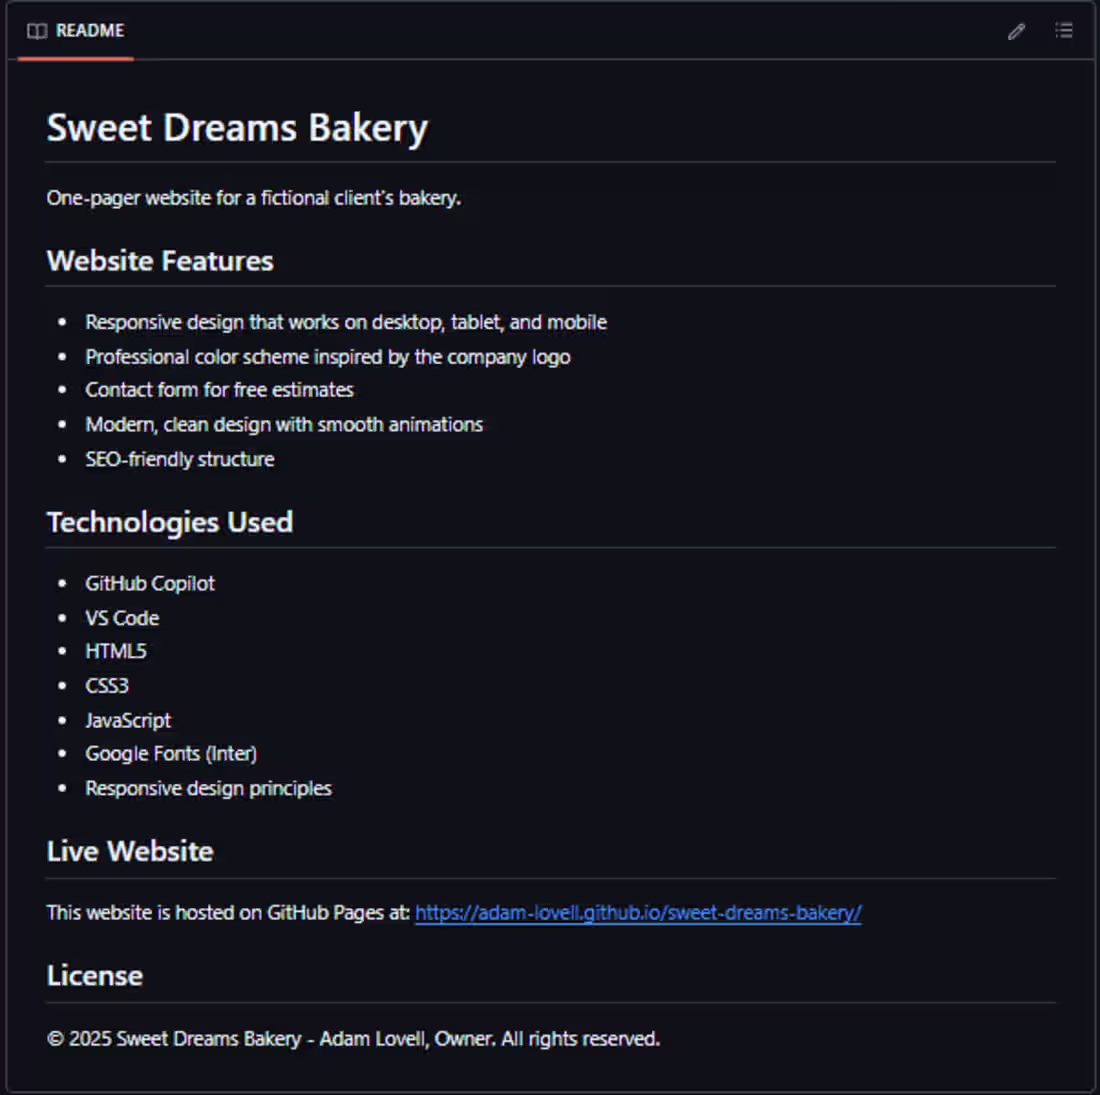
Task: Select the README tab label
Action: tap(90, 31)
